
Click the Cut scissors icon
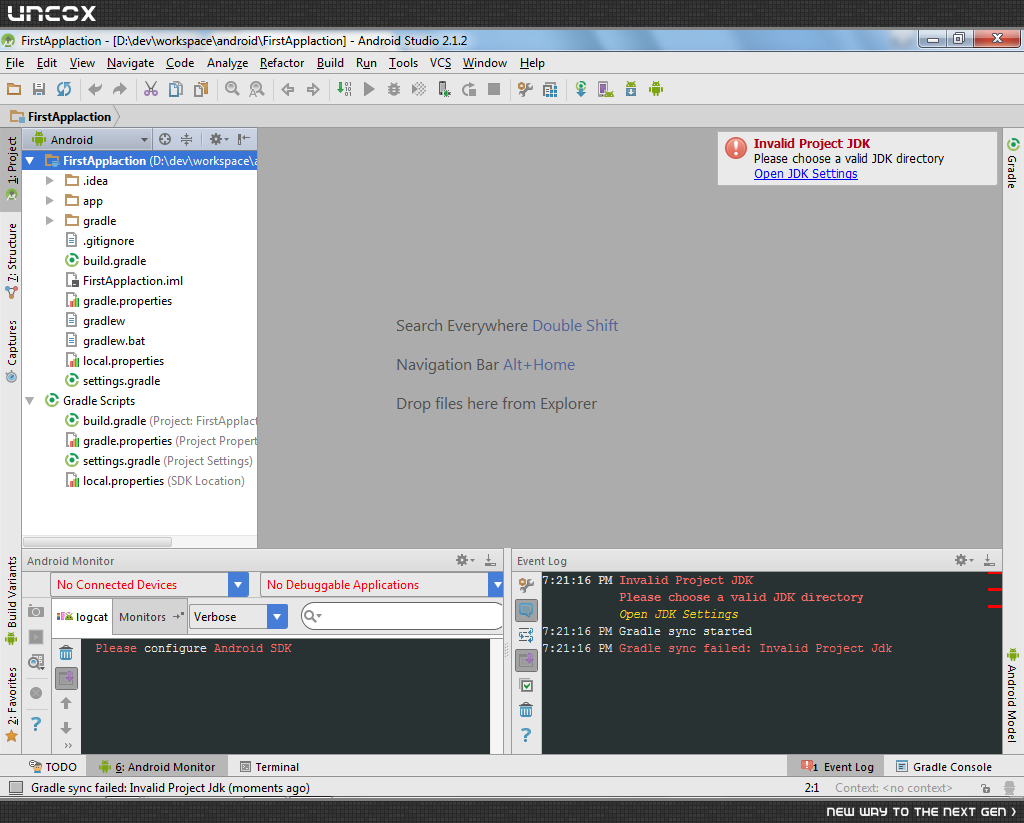click(x=151, y=89)
